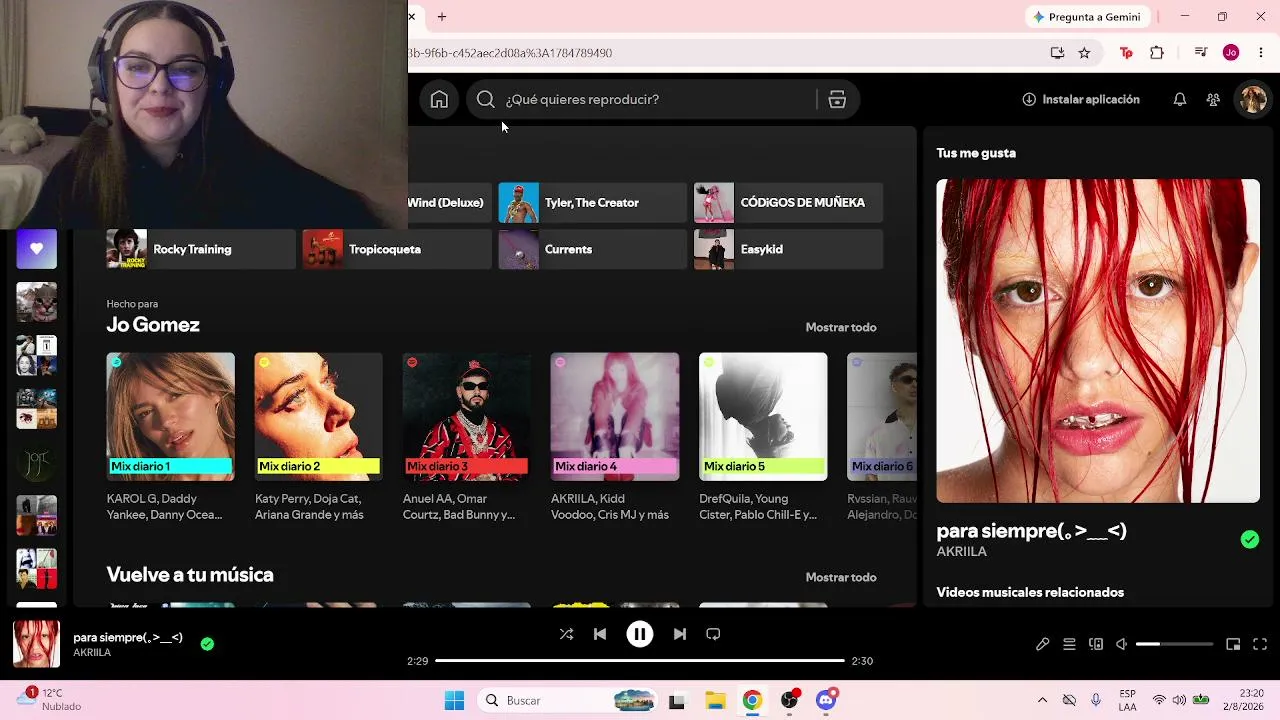The image size is (1280, 720).
Task: Skip to the next track
Action: [x=680, y=634]
